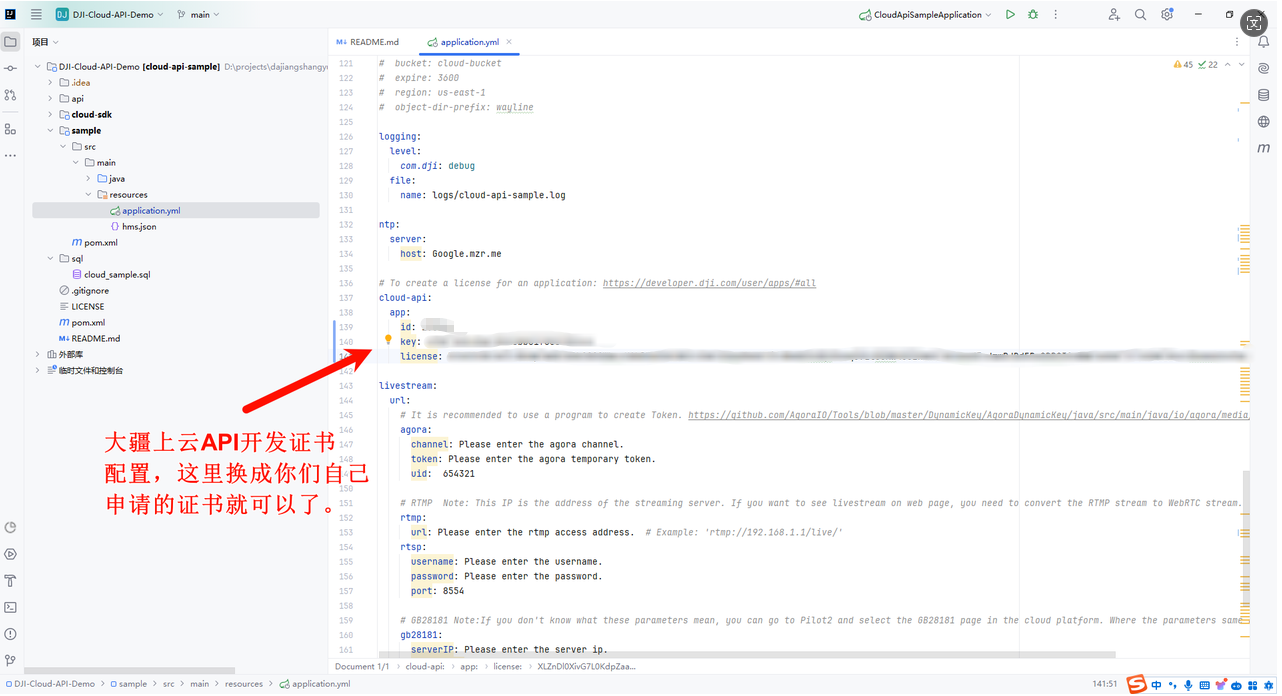Open the Endpoints globe tool window
This screenshot has width=1282, height=696.
point(1264,121)
